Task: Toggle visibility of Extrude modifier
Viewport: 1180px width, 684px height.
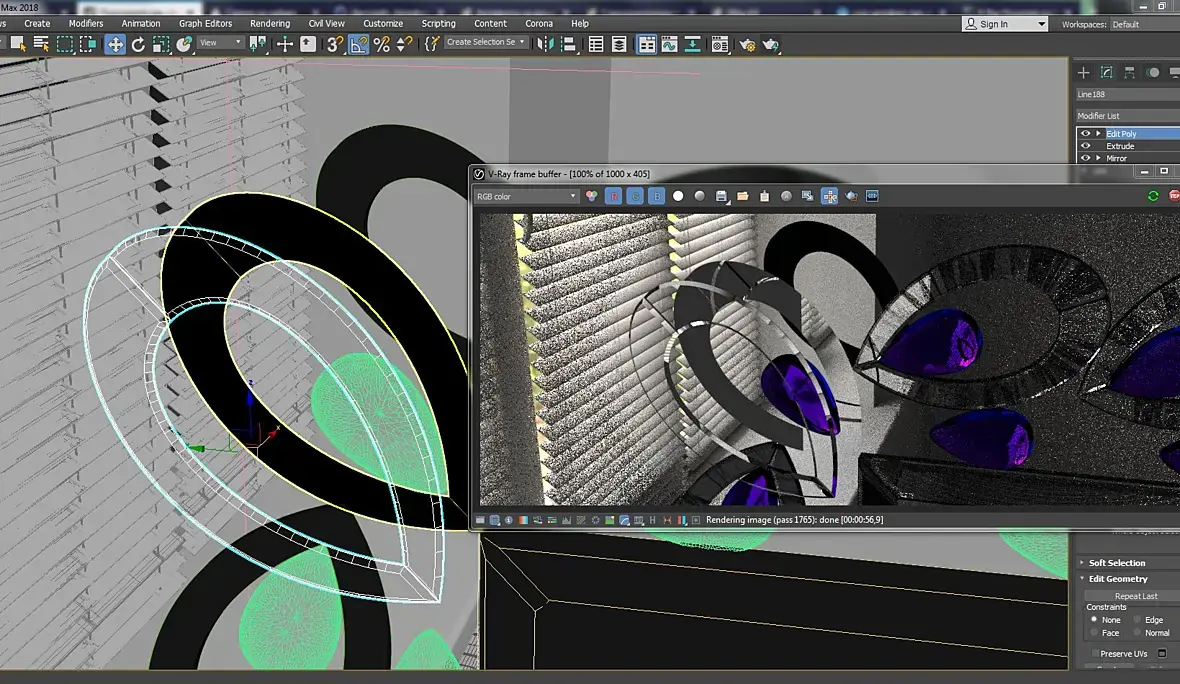Action: coord(1085,146)
